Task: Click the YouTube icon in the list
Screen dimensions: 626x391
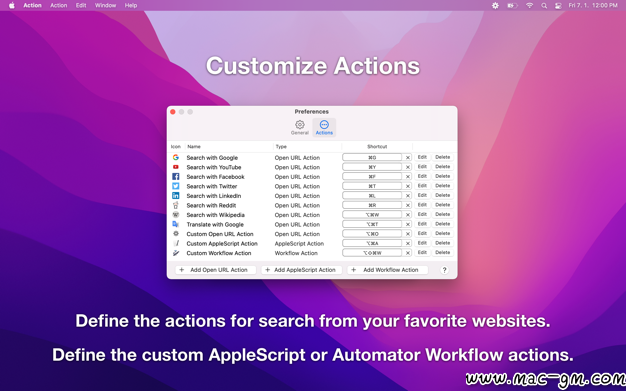Action: [176, 167]
